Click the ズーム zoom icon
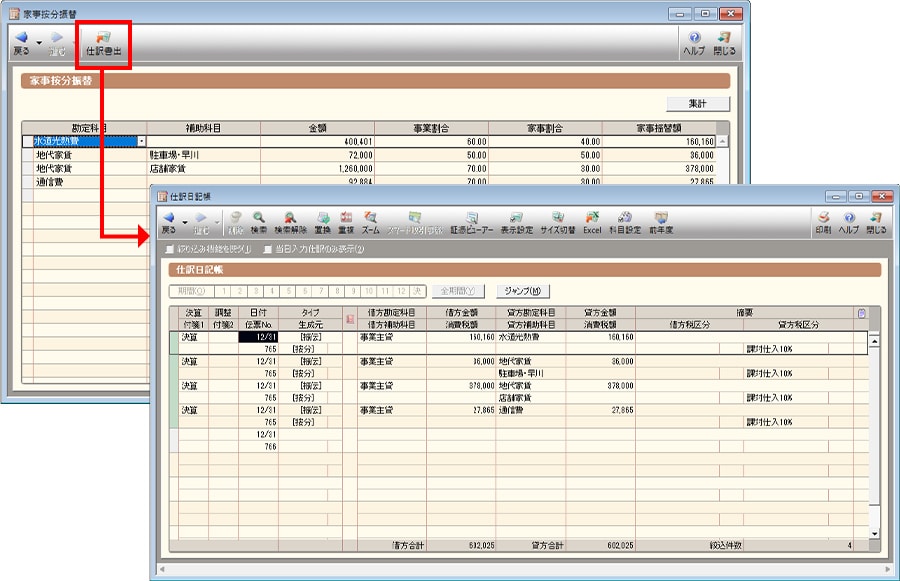Viewport: 900px width, 581px height. [x=370, y=221]
